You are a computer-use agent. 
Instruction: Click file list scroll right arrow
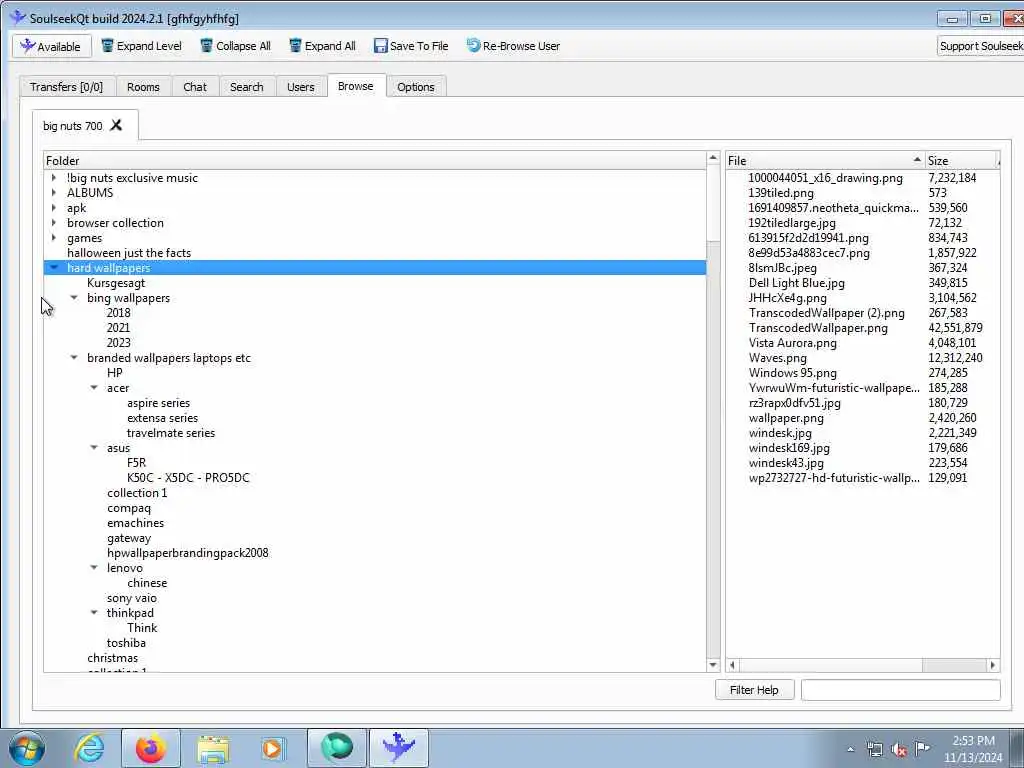993,665
